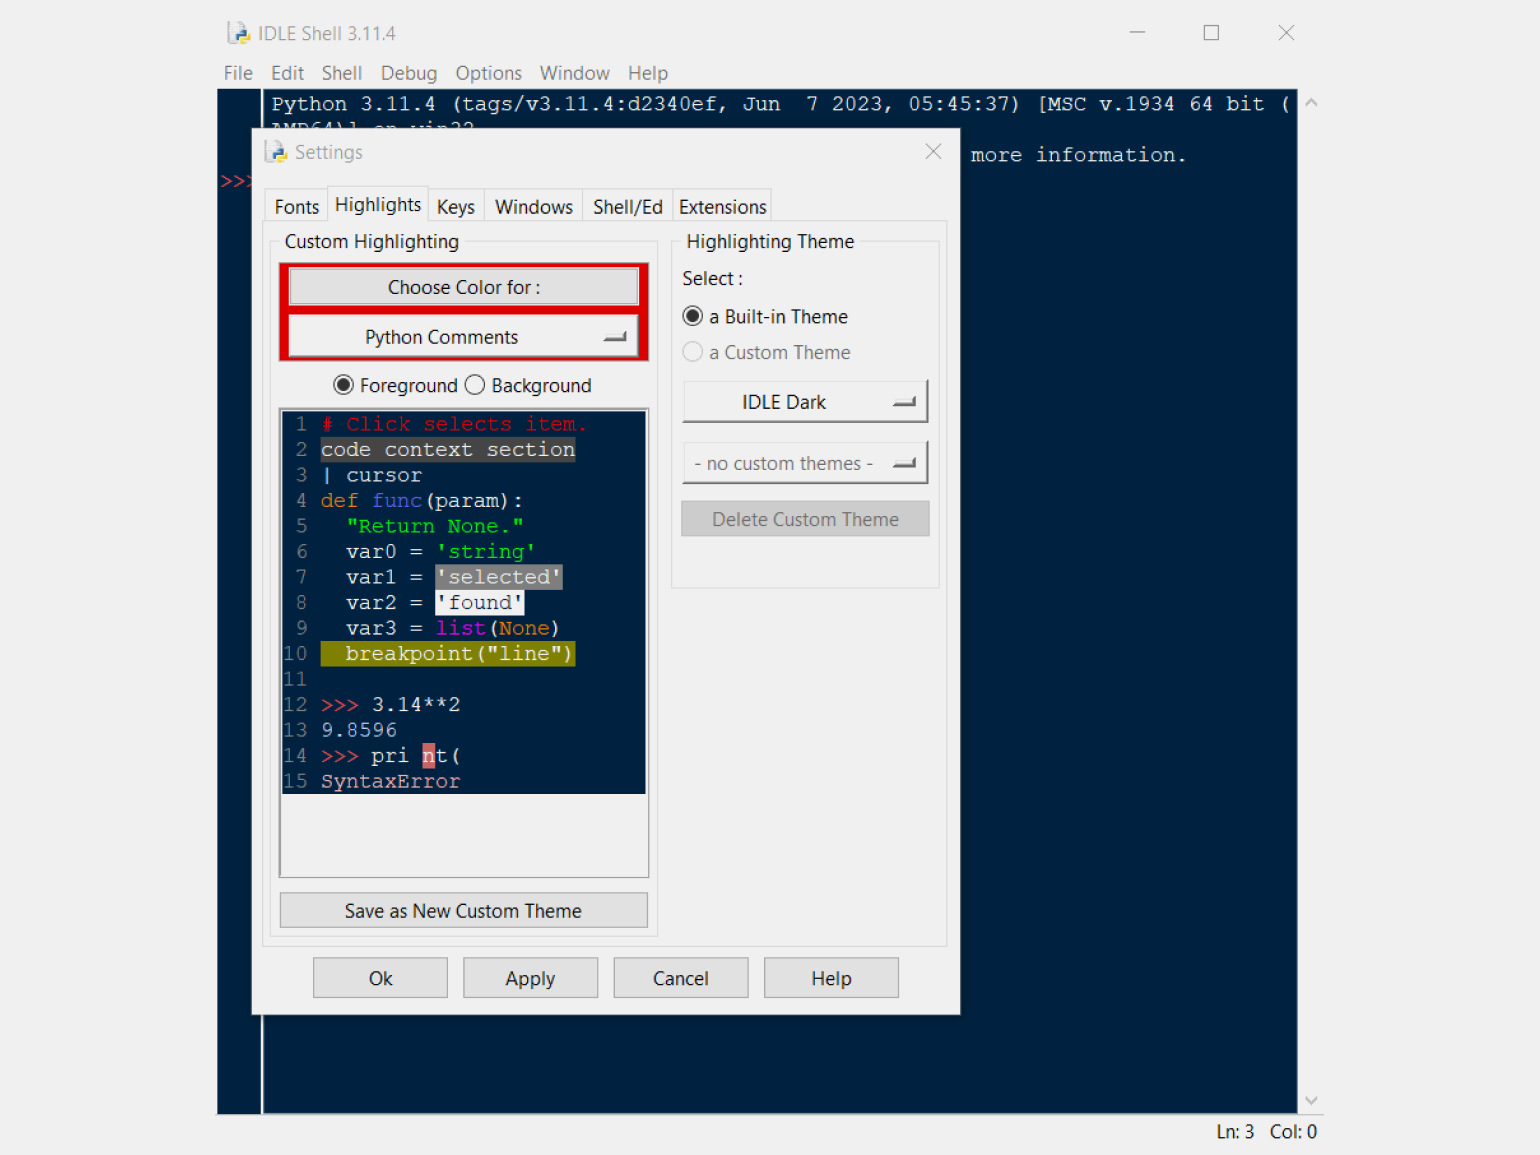The width and height of the screenshot is (1540, 1155).
Task: Click the 'list' builtin sample
Action: pos(461,628)
